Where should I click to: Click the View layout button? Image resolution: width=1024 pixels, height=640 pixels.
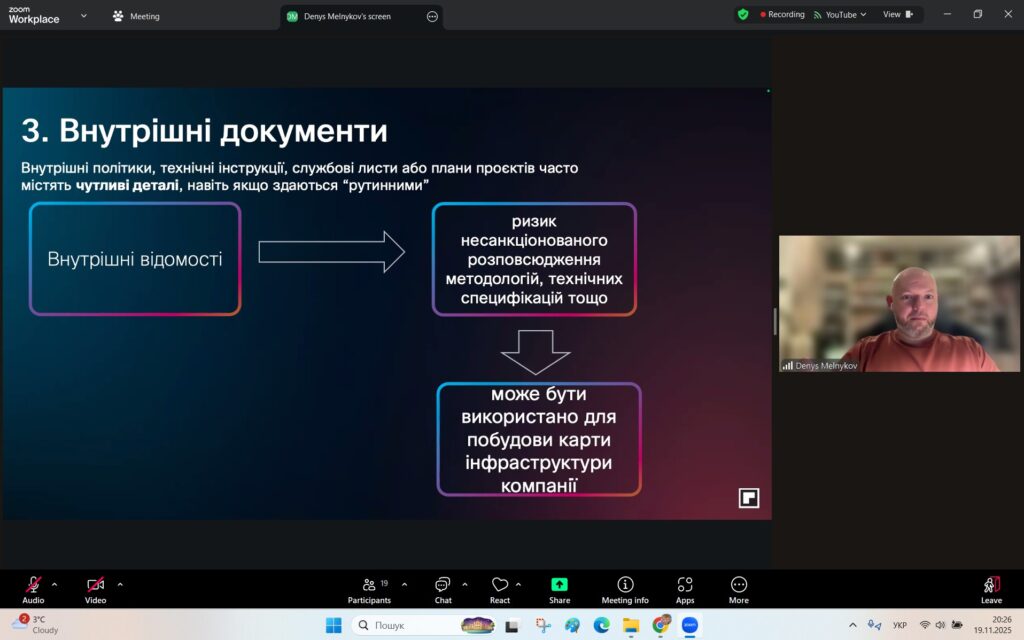pos(897,15)
